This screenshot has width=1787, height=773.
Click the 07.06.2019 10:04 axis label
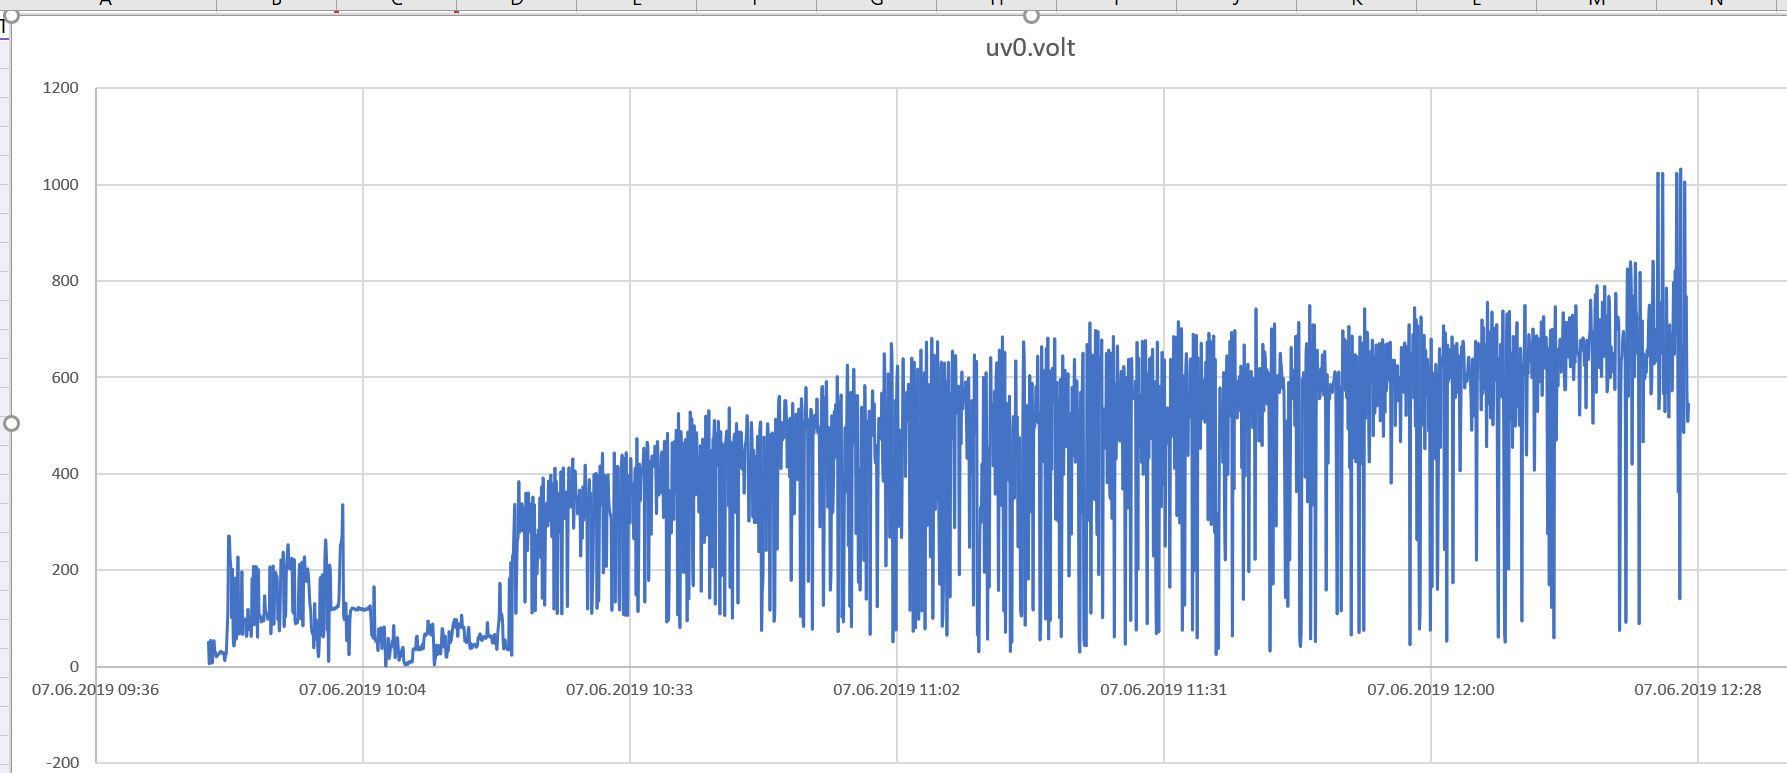(362, 690)
